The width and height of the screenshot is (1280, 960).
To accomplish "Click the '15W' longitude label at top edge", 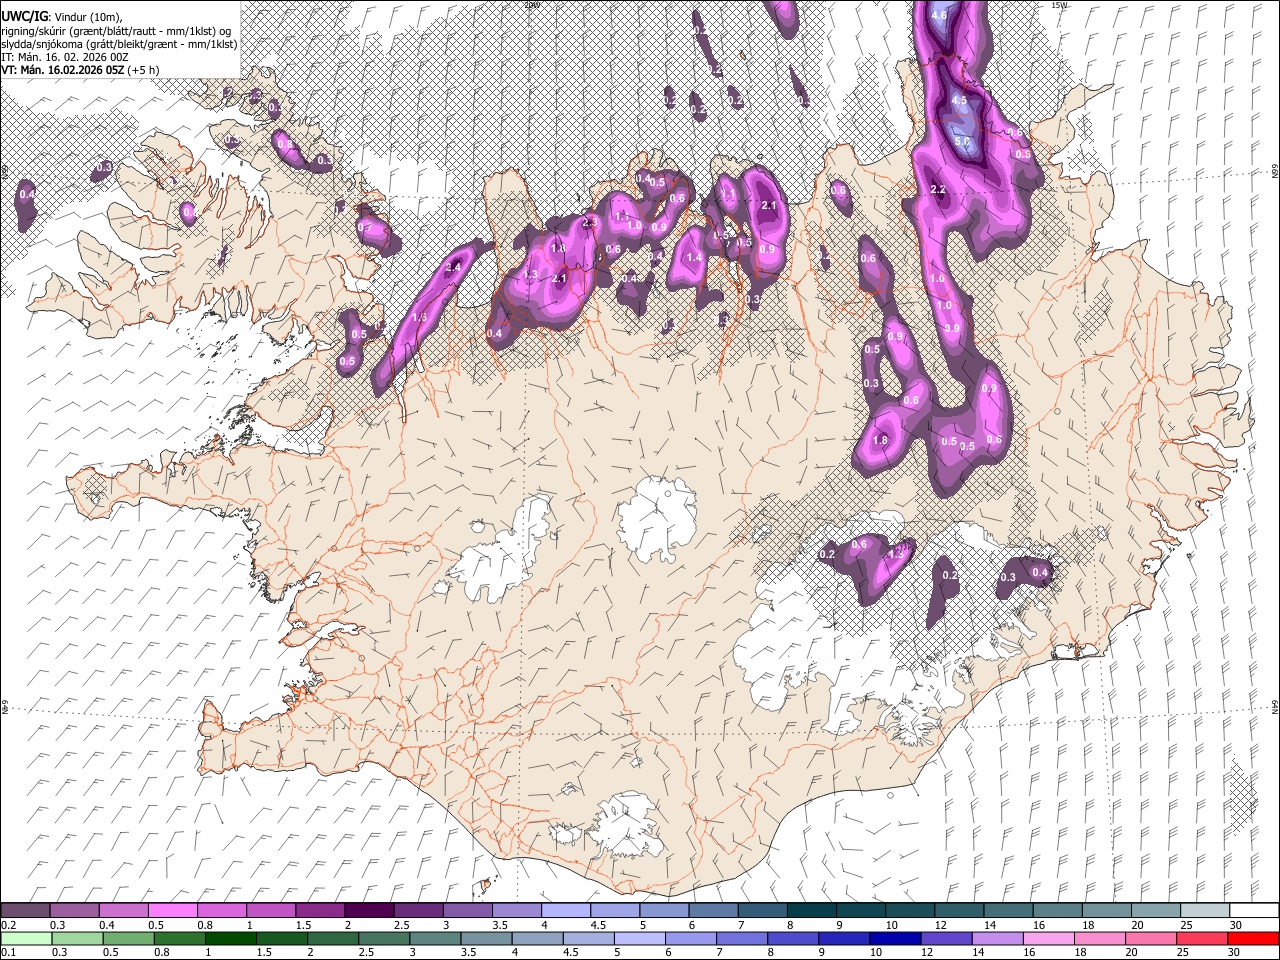I will pos(1060,5).
